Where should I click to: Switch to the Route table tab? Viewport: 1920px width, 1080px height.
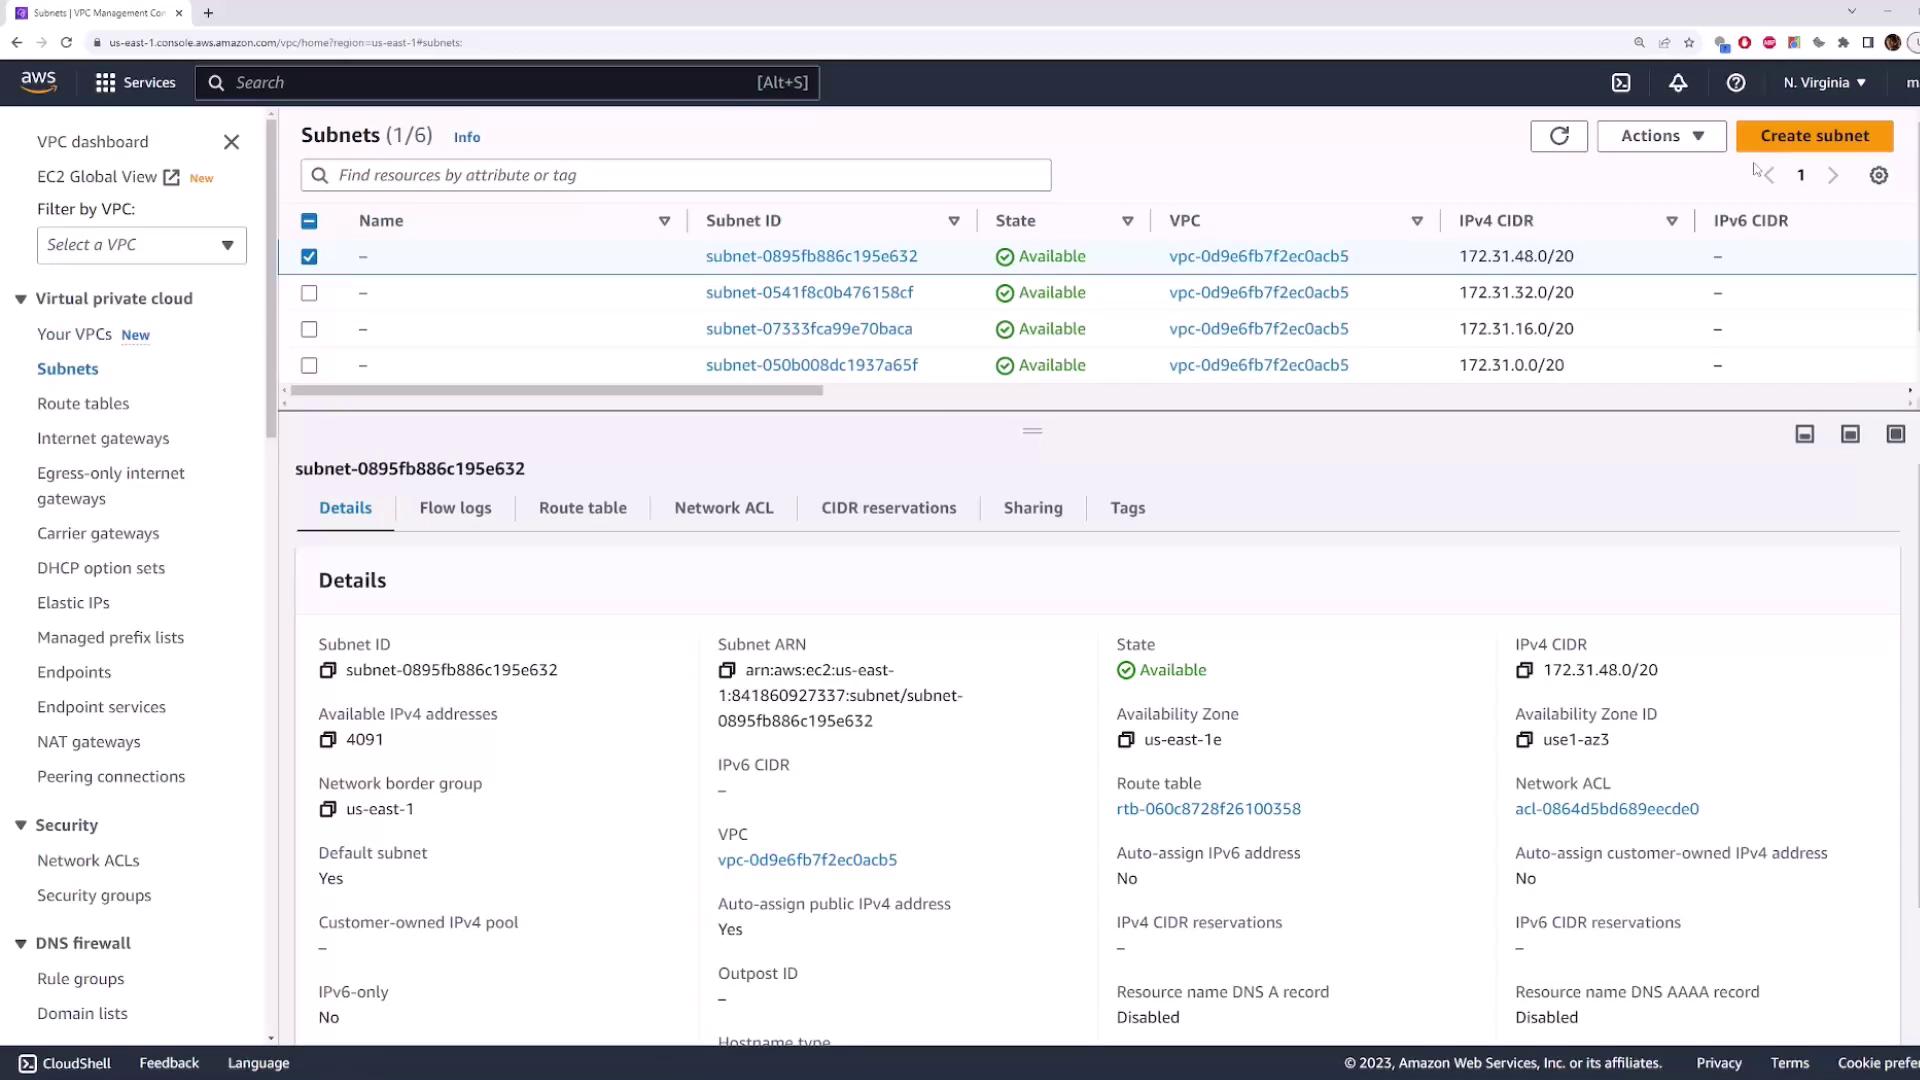pos(582,508)
